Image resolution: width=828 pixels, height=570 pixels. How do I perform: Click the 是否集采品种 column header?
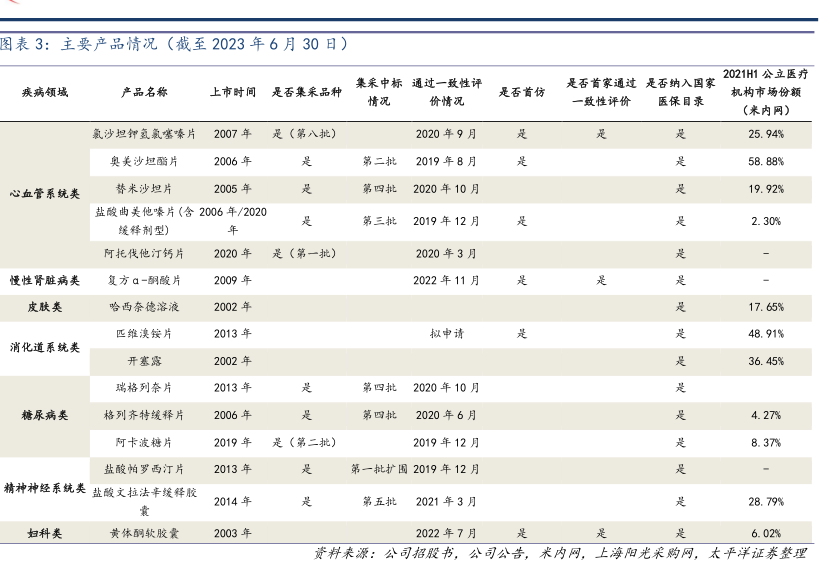click(x=307, y=92)
